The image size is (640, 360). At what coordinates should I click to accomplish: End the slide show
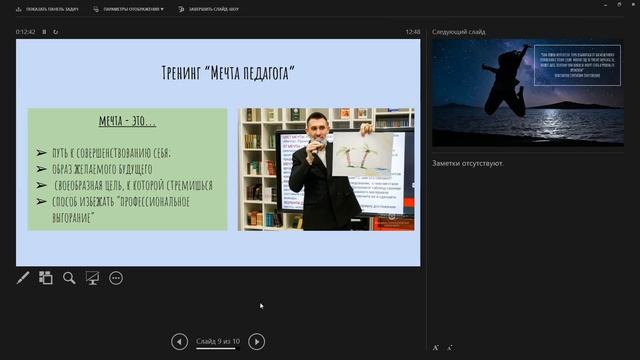coord(209,9)
